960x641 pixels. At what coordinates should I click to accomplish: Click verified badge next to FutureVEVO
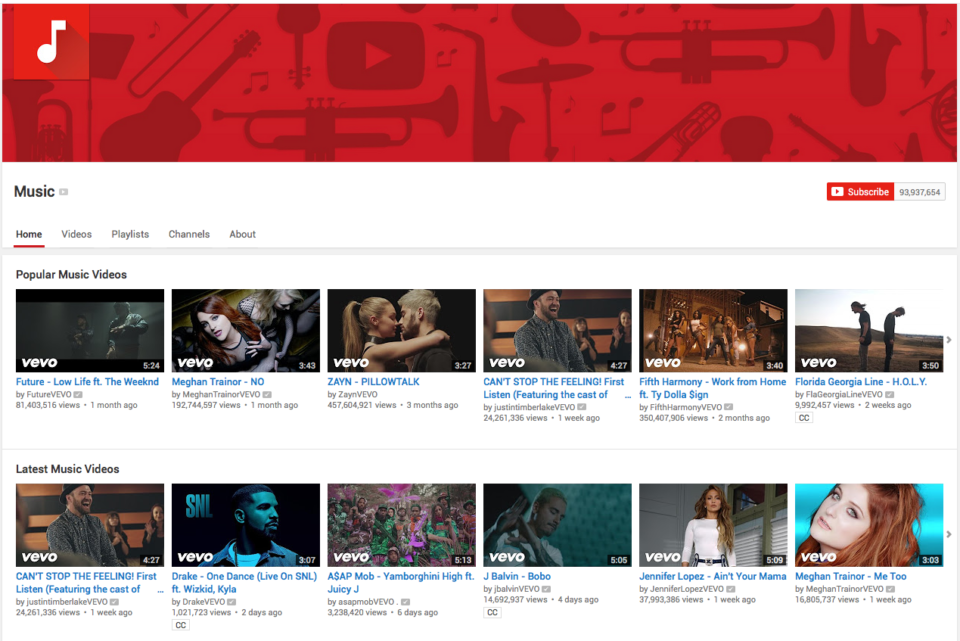pos(79,395)
